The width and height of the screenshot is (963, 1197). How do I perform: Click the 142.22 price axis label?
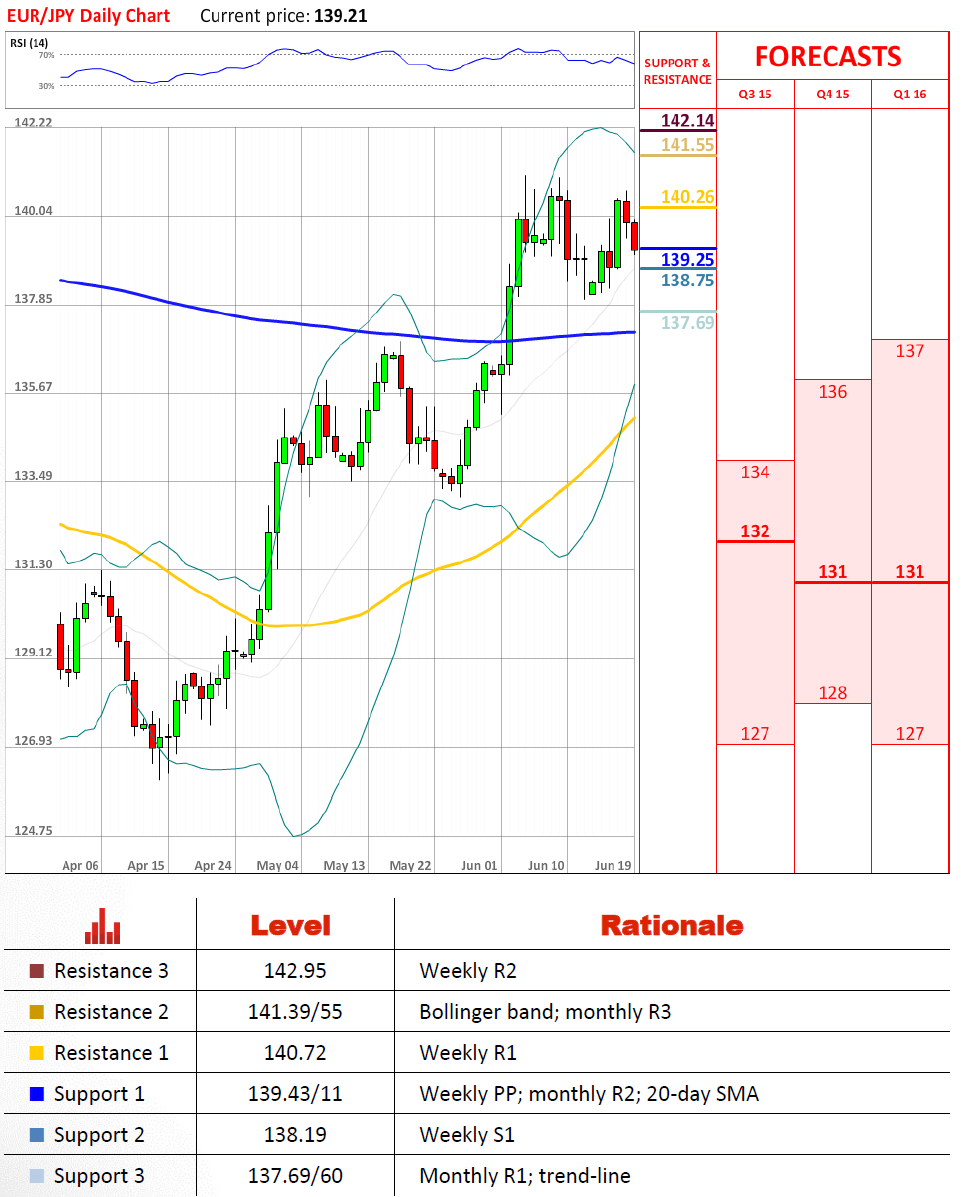[x=34, y=123]
